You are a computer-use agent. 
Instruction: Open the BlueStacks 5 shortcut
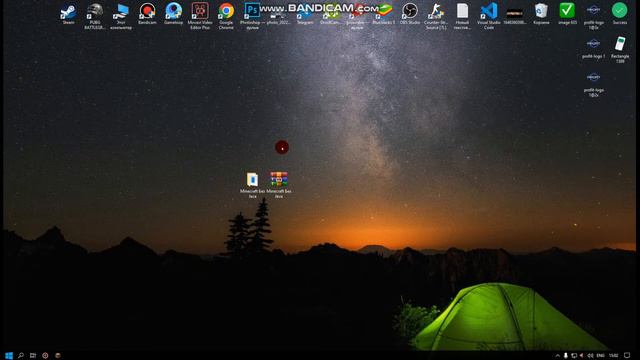384,15
